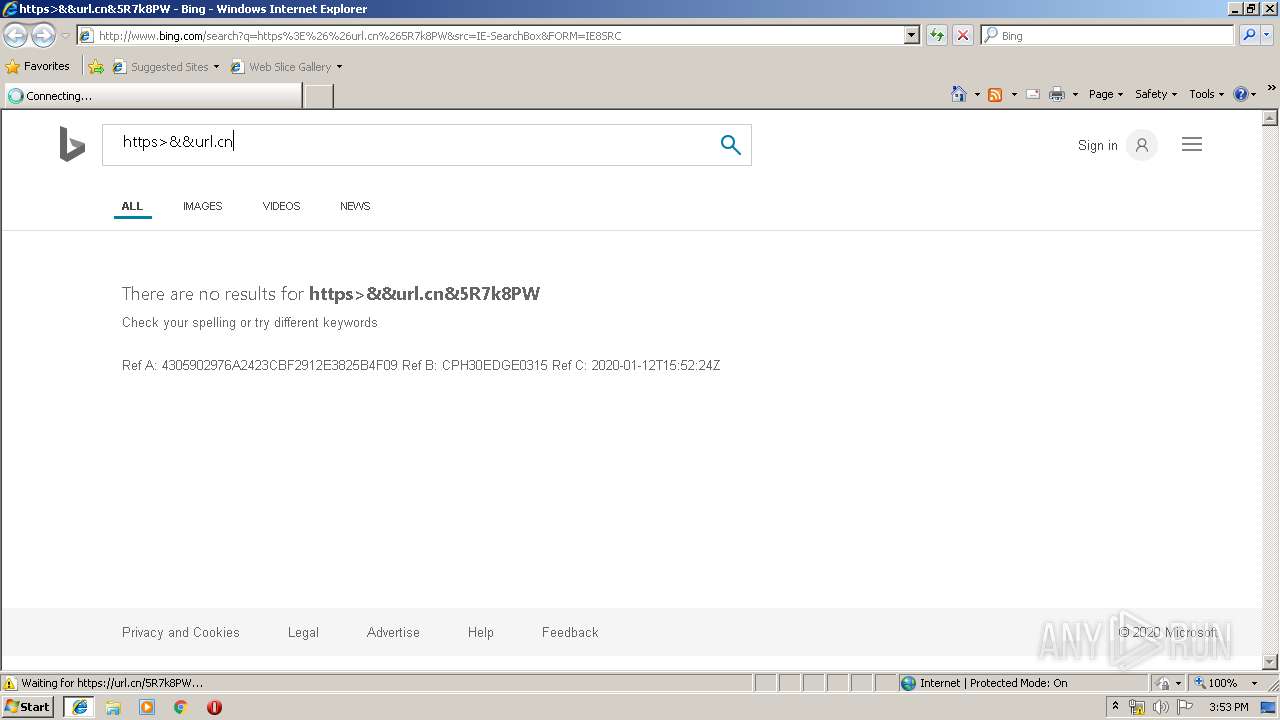Open media player from taskbar
The width and height of the screenshot is (1280, 720).
147,707
